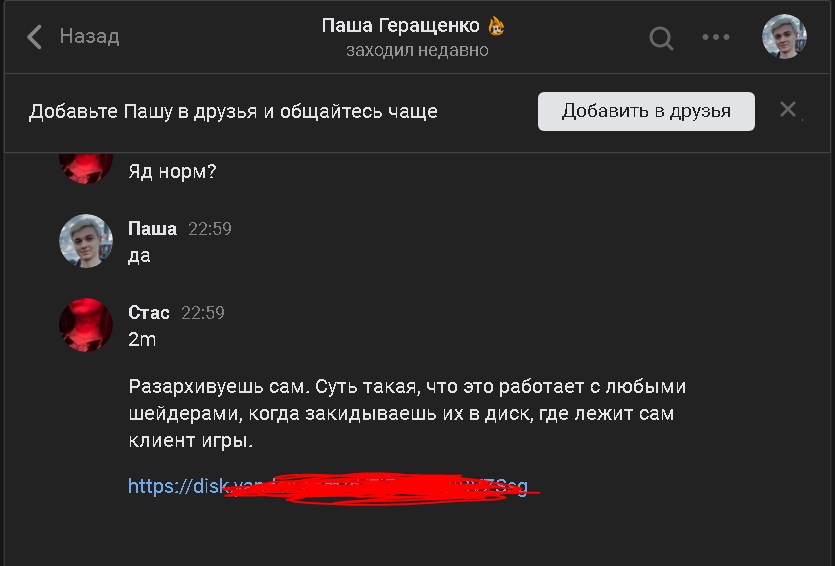The image size is (835, 566).
Task: Open search in this conversation
Action: point(661,38)
